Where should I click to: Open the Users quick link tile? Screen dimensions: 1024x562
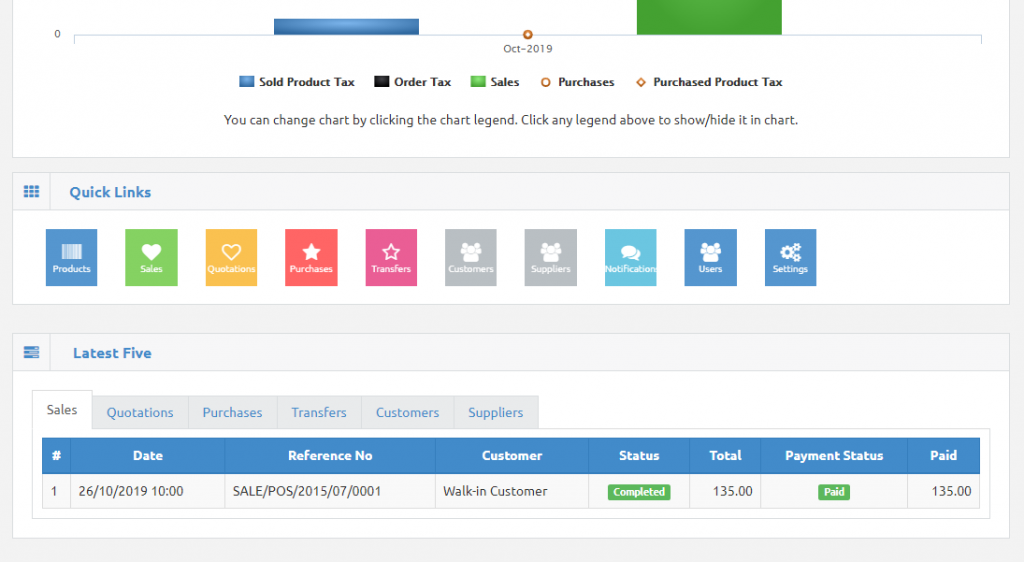[x=711, y=257]
